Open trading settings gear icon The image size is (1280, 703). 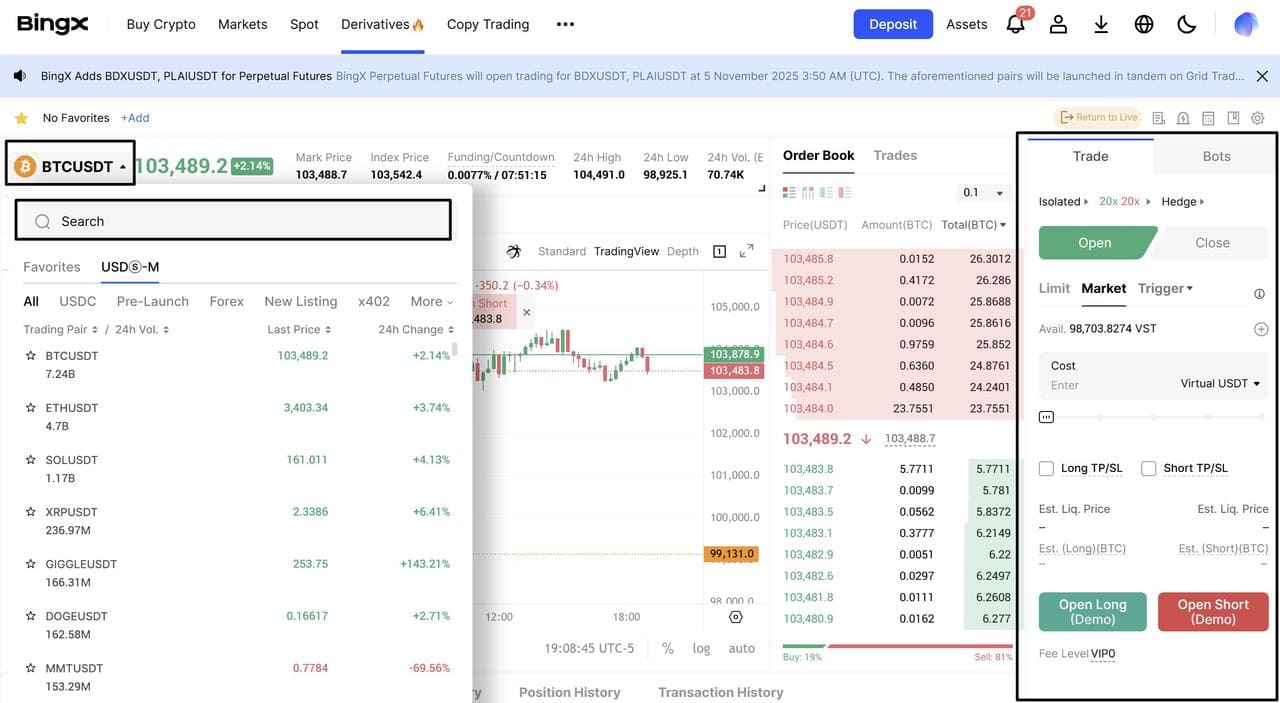[x=1258, y=118]
